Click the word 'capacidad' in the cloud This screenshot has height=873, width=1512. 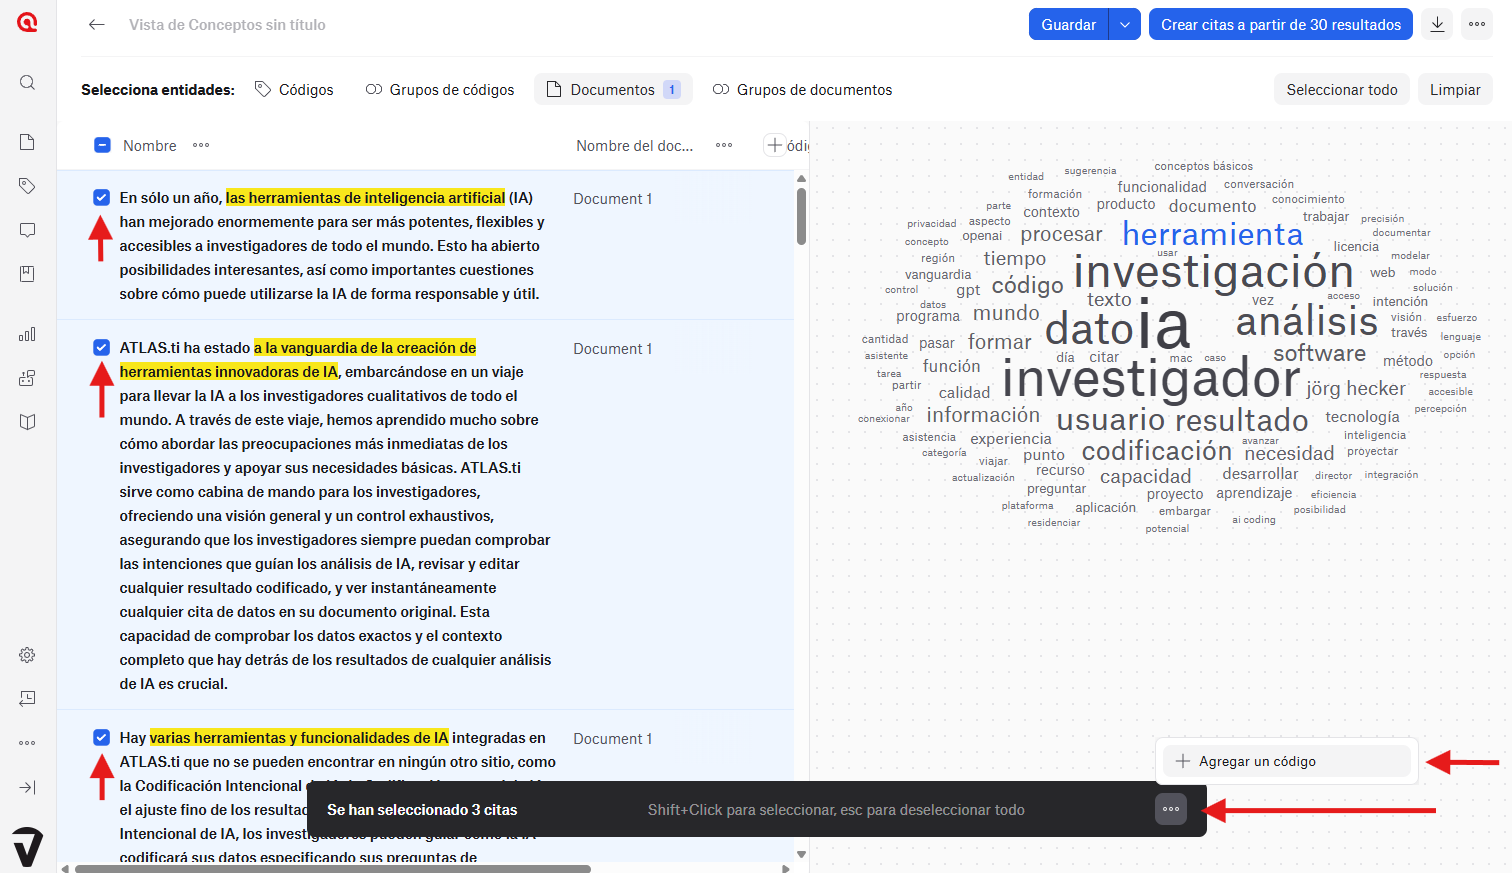point(1145,477)
